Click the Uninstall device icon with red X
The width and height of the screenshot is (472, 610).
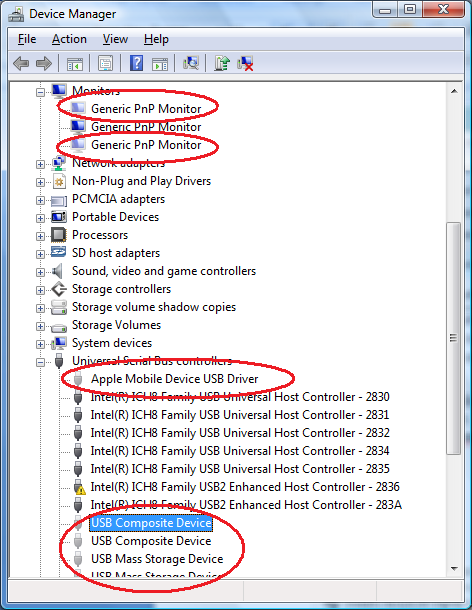point(245,63)
